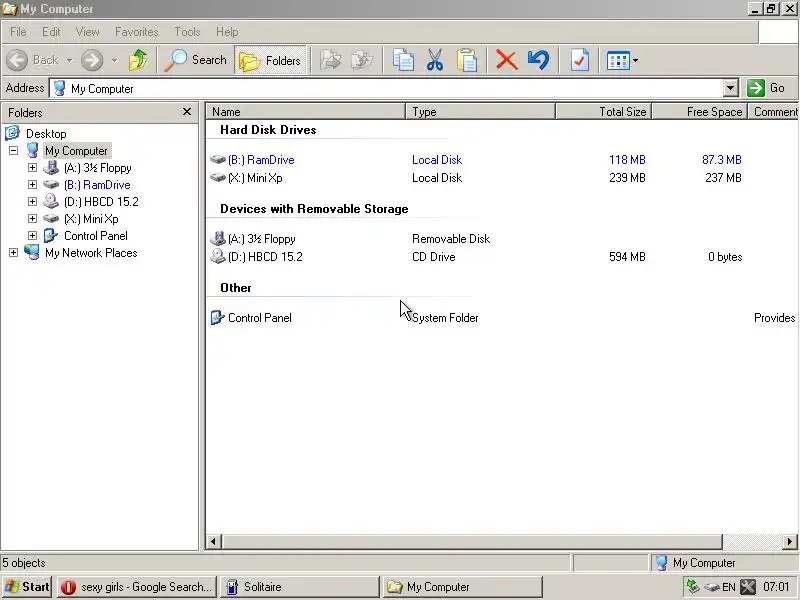Expand the HBCD 15.2 tree node
Image resolution: width=800 pixels, height=600 pixels.
pyautogui.click(x=32, y=202)
